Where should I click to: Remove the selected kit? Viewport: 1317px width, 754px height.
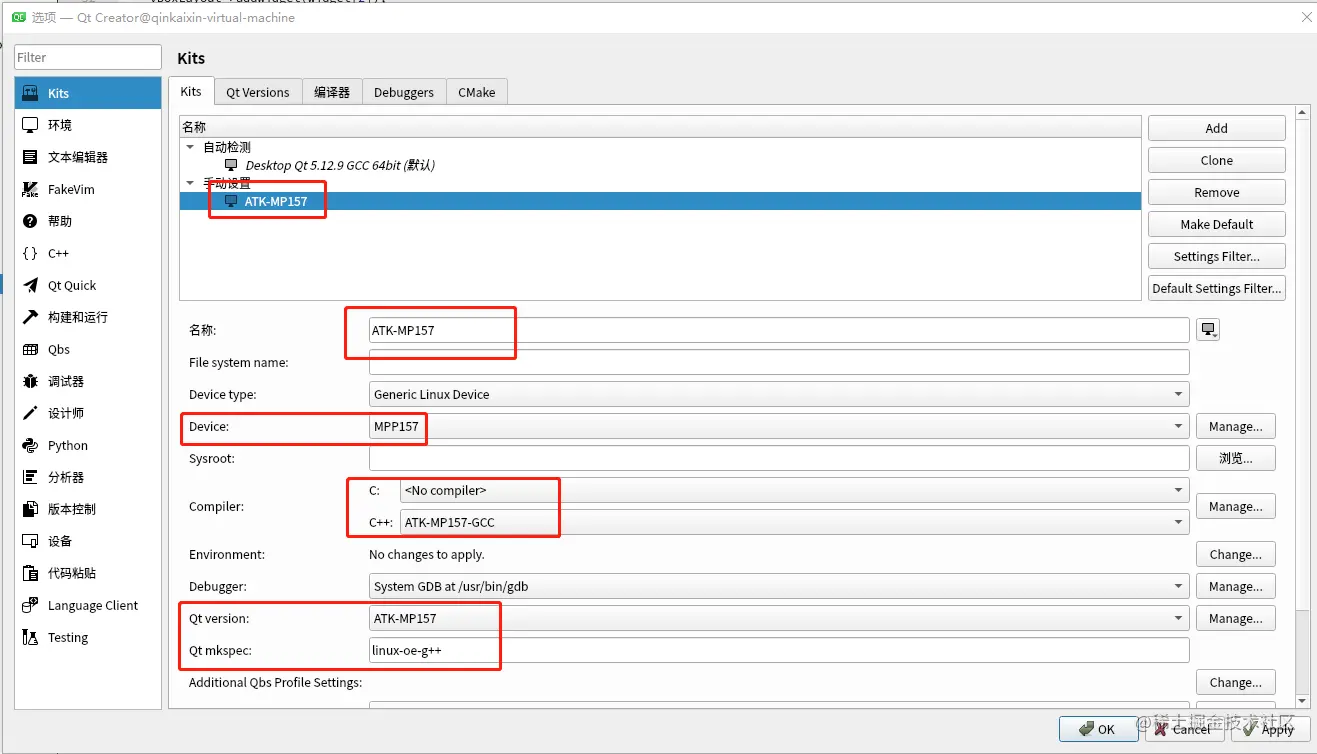pyautogui.click(x=1217, y=192)
